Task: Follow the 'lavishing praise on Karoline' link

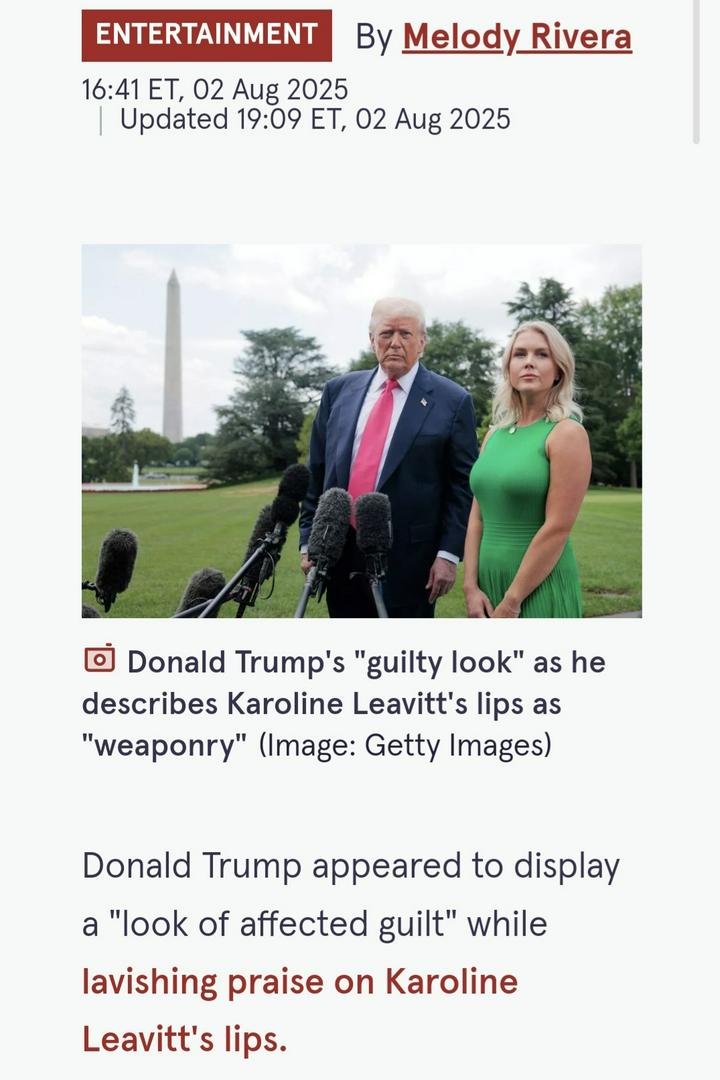Action: (x=300, y=982)
